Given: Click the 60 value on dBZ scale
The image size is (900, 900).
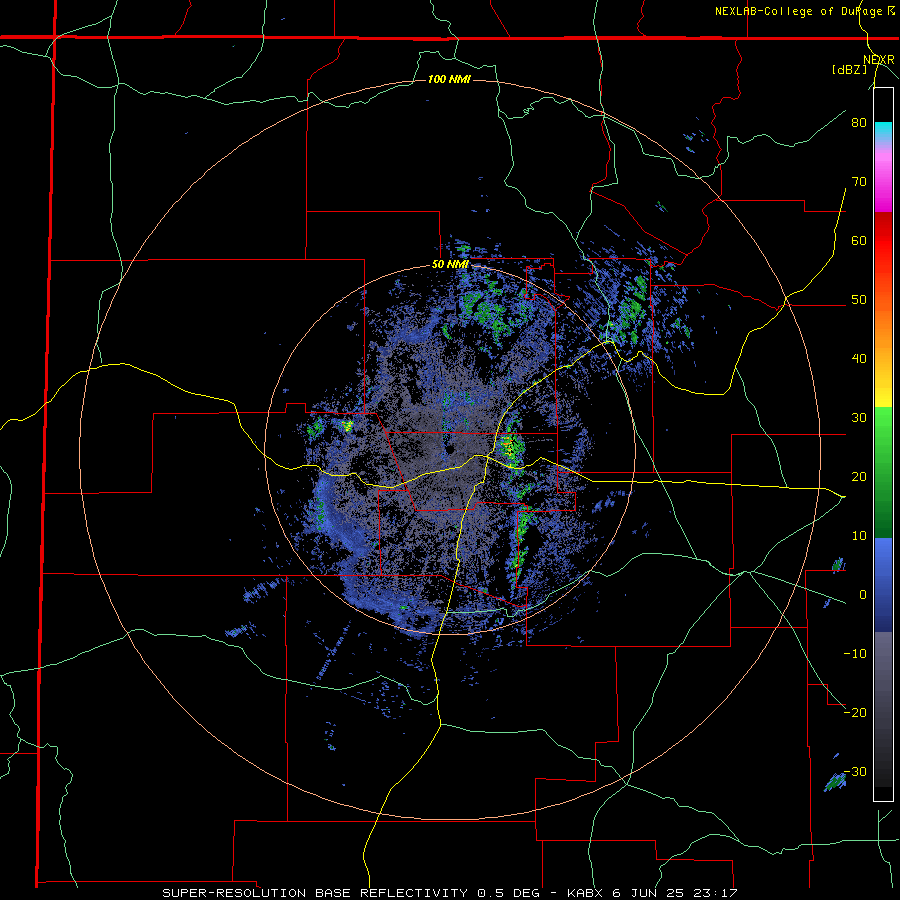Looking at the screenshot, I should pyautogui.click(x=859, y=240).
